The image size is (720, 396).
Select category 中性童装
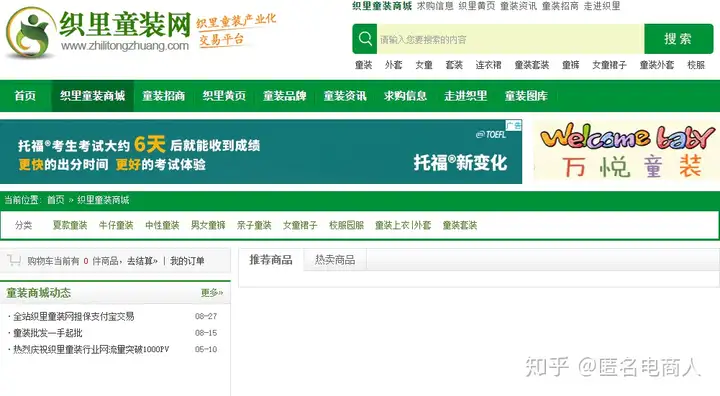(x=162, y=225)
